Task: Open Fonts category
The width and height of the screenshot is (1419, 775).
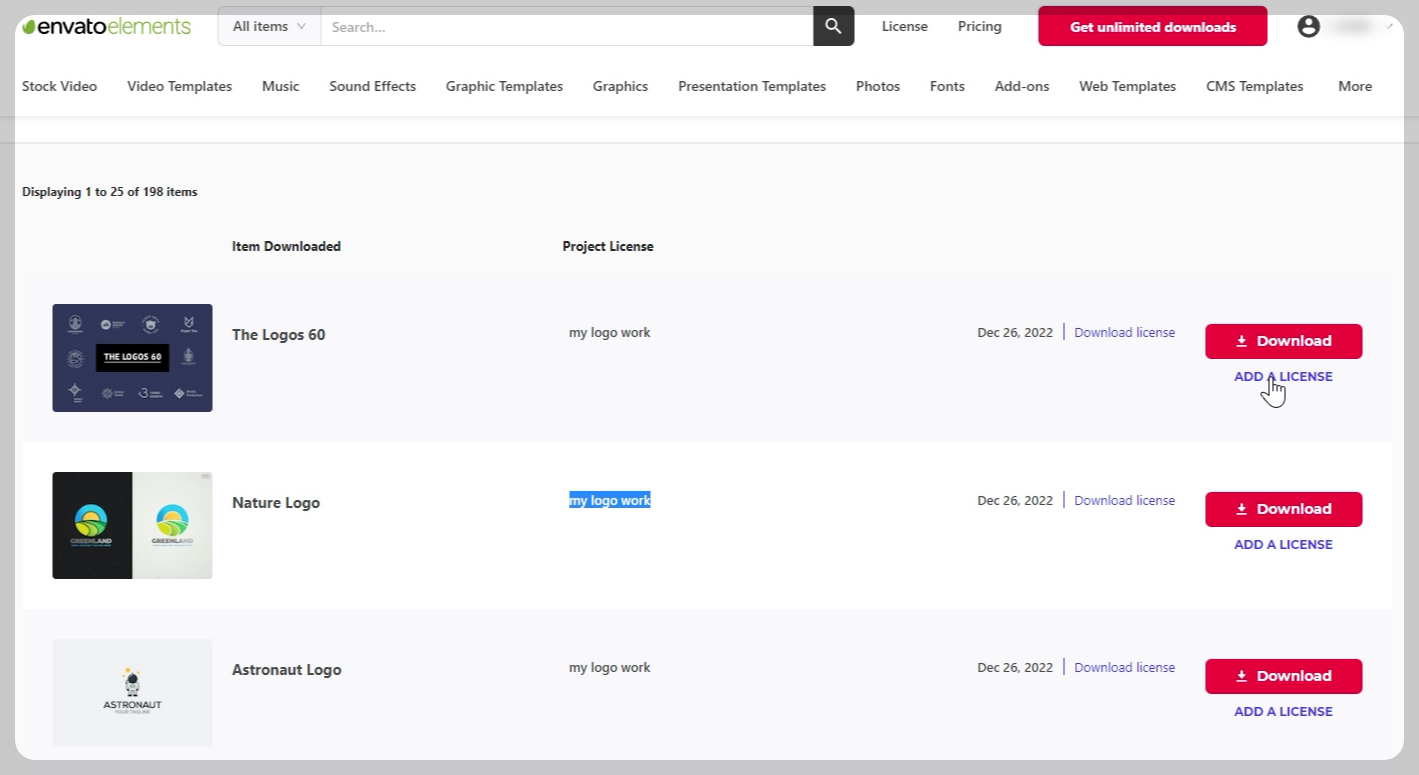Action: pos(947,86)
